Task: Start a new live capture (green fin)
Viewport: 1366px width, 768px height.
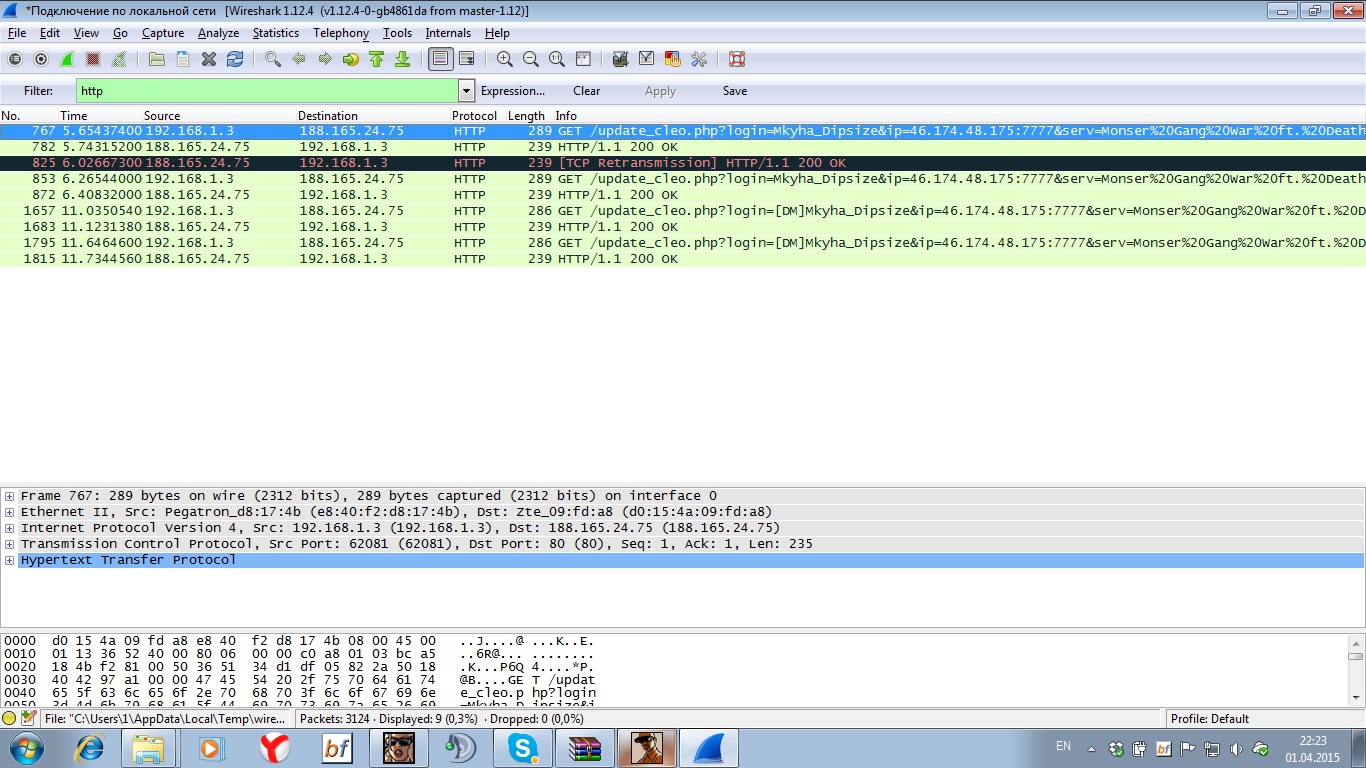Action: pos(67,59)
